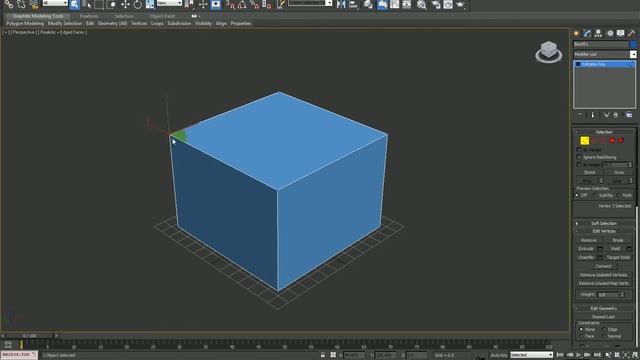The width and height of the screenshot is (640, 360).
Task: Toggle the Window/Crossing selection icon
Action: point(111,4)
